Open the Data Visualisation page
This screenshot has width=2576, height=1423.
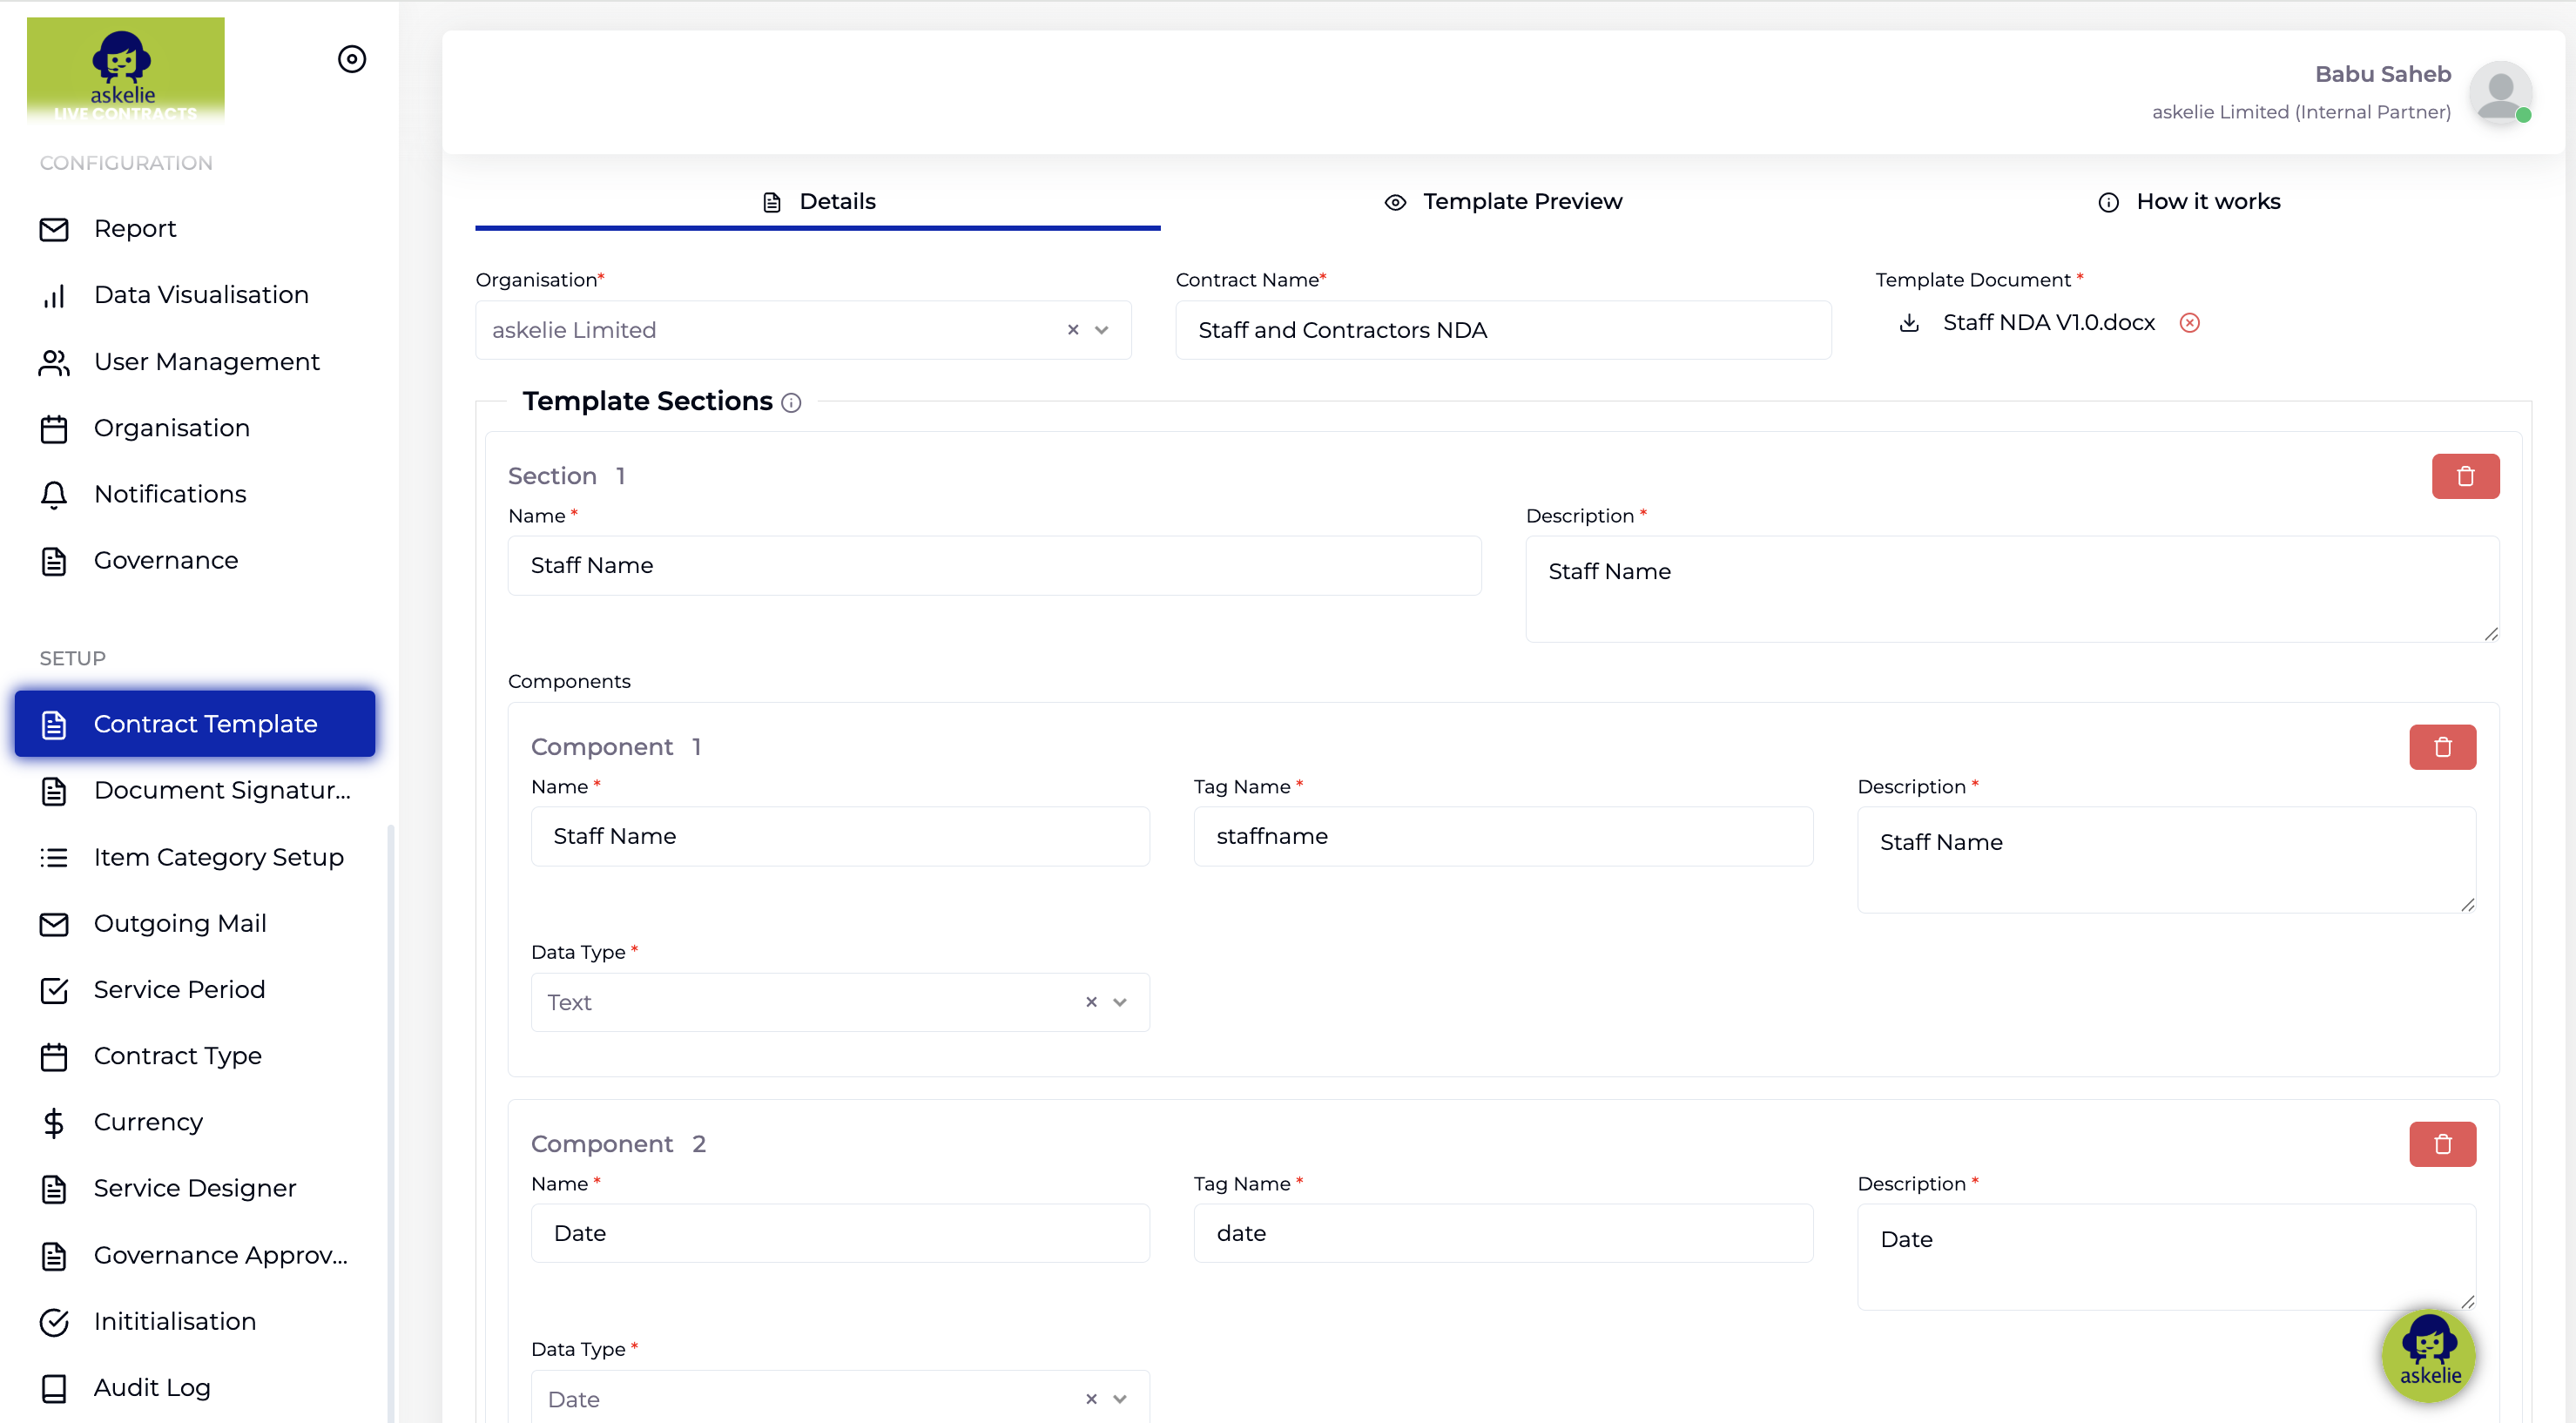(201, 294)
